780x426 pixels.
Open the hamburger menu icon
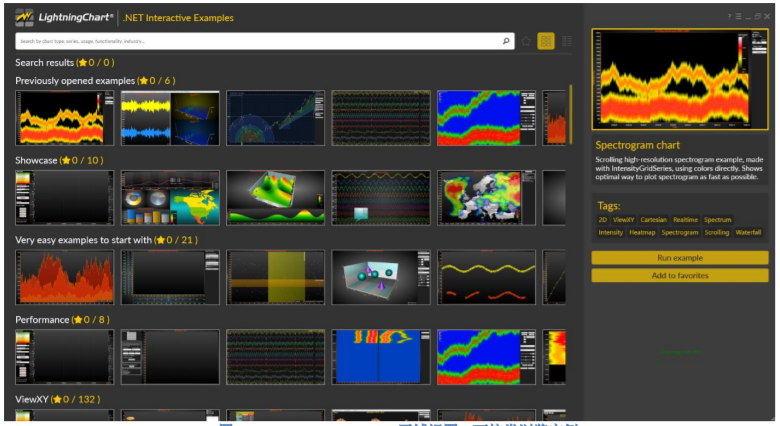pyautogui.click(x=739, y=16)
